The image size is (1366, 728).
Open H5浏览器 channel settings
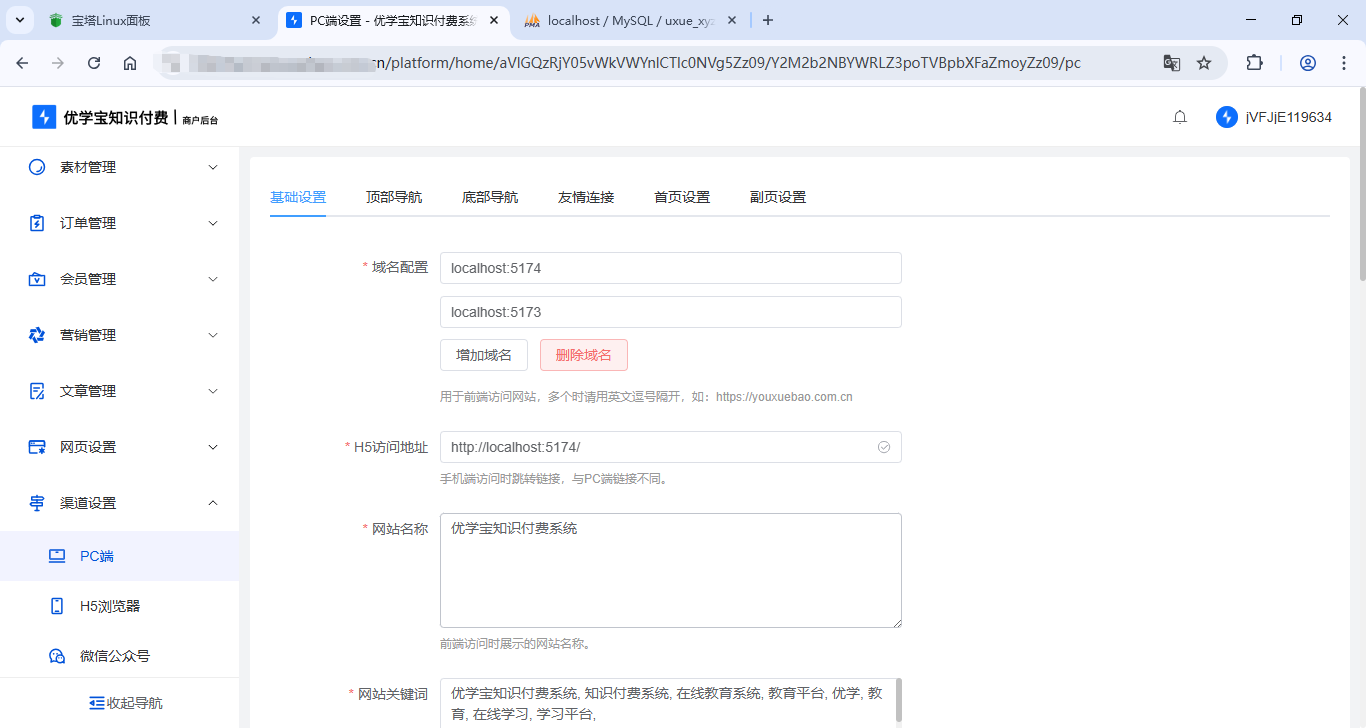[109, 606]
